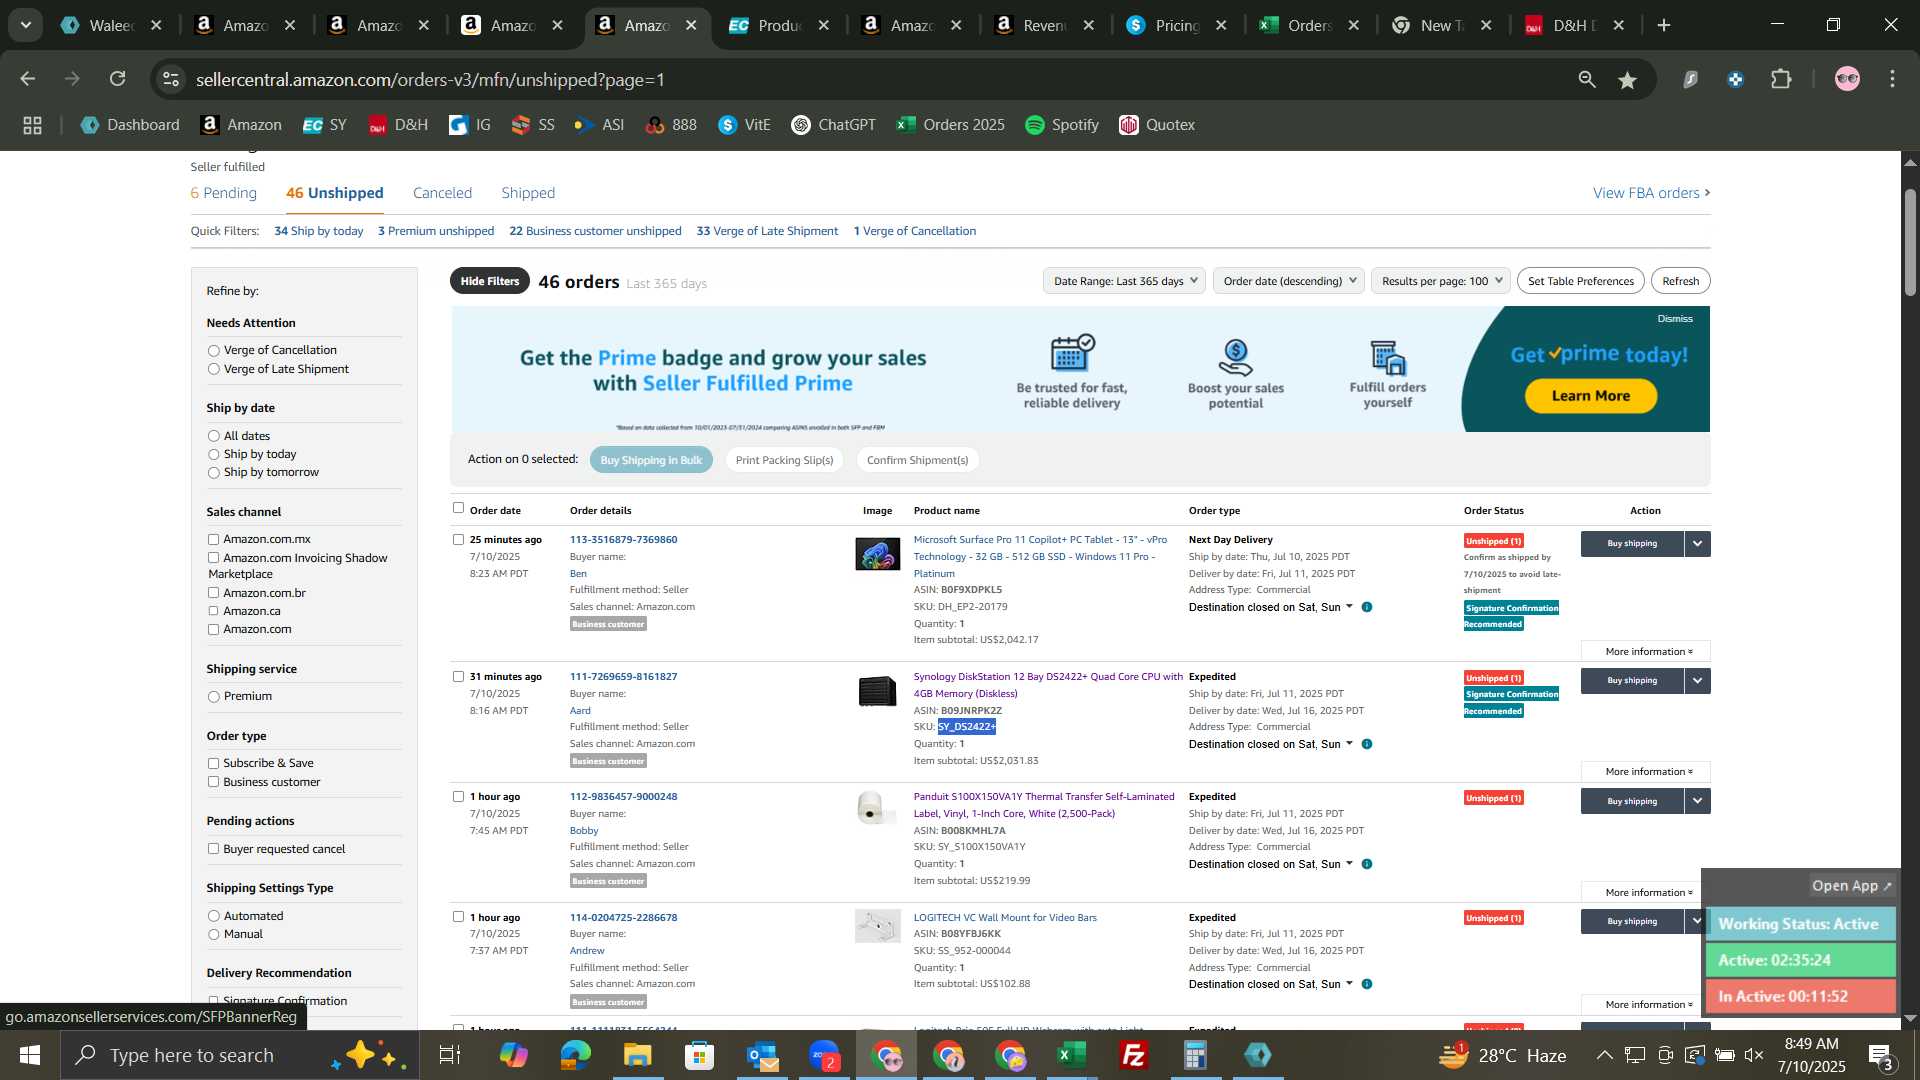Expand More information for Synology order
The image size is (1920, 1080).
1646,772
